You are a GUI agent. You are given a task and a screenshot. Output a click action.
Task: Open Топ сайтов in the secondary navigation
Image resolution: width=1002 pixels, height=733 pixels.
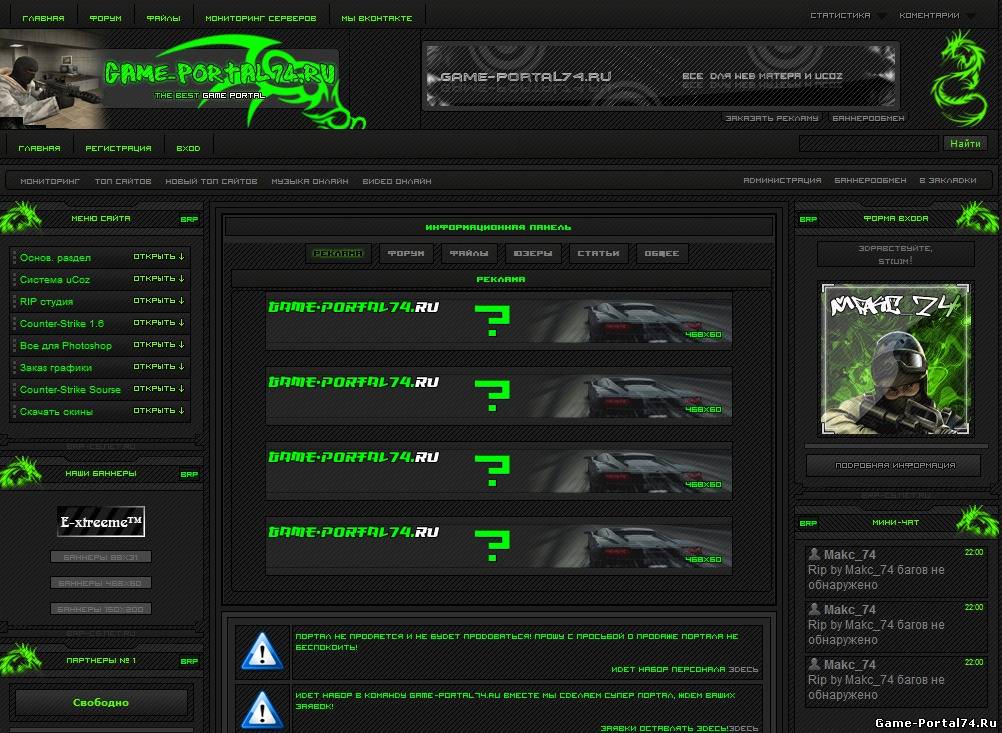pos(123,181)
